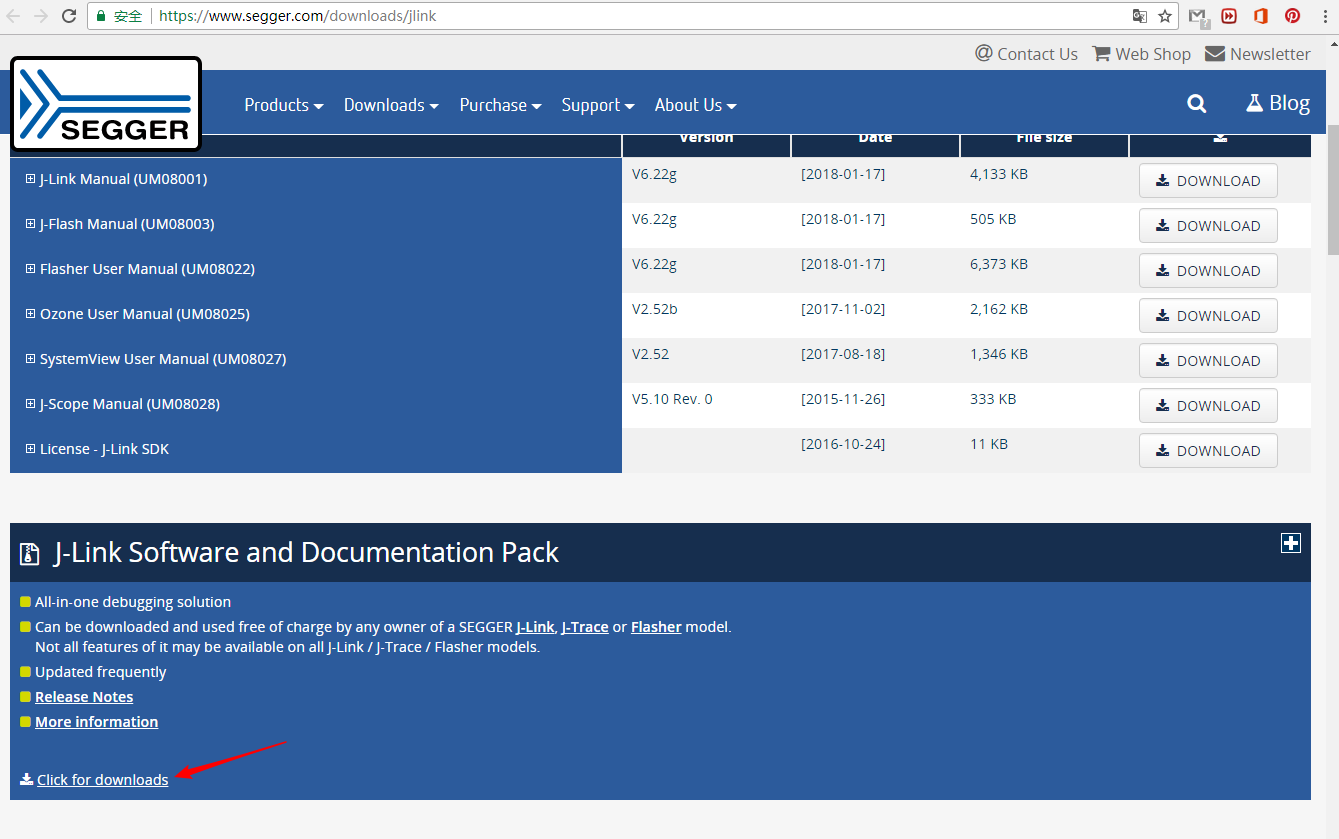Expand the SystemView User Manual (UM08027) row
This screenshot has height=839, width=1339.
[x=31, y=359]
